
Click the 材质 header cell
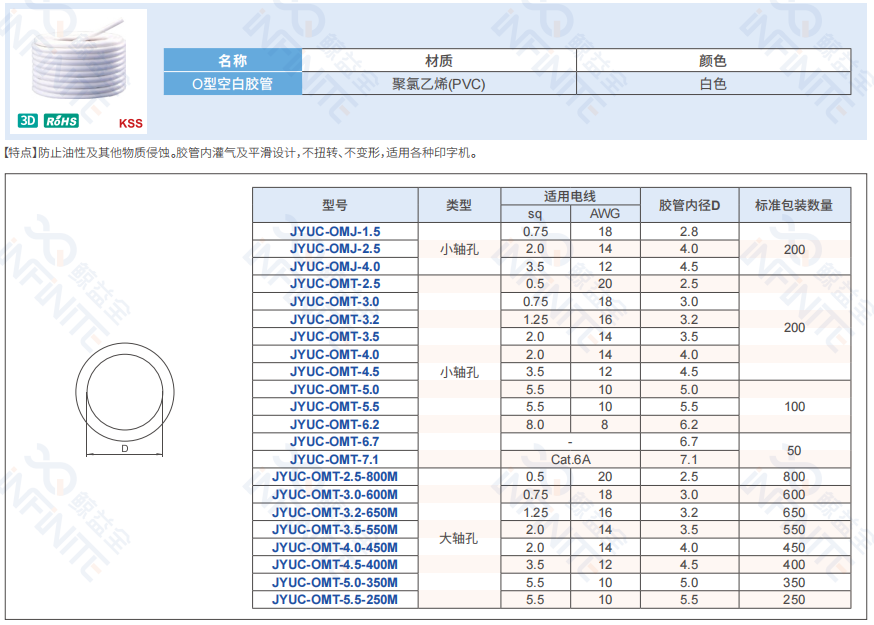click(x=439, y=60)
